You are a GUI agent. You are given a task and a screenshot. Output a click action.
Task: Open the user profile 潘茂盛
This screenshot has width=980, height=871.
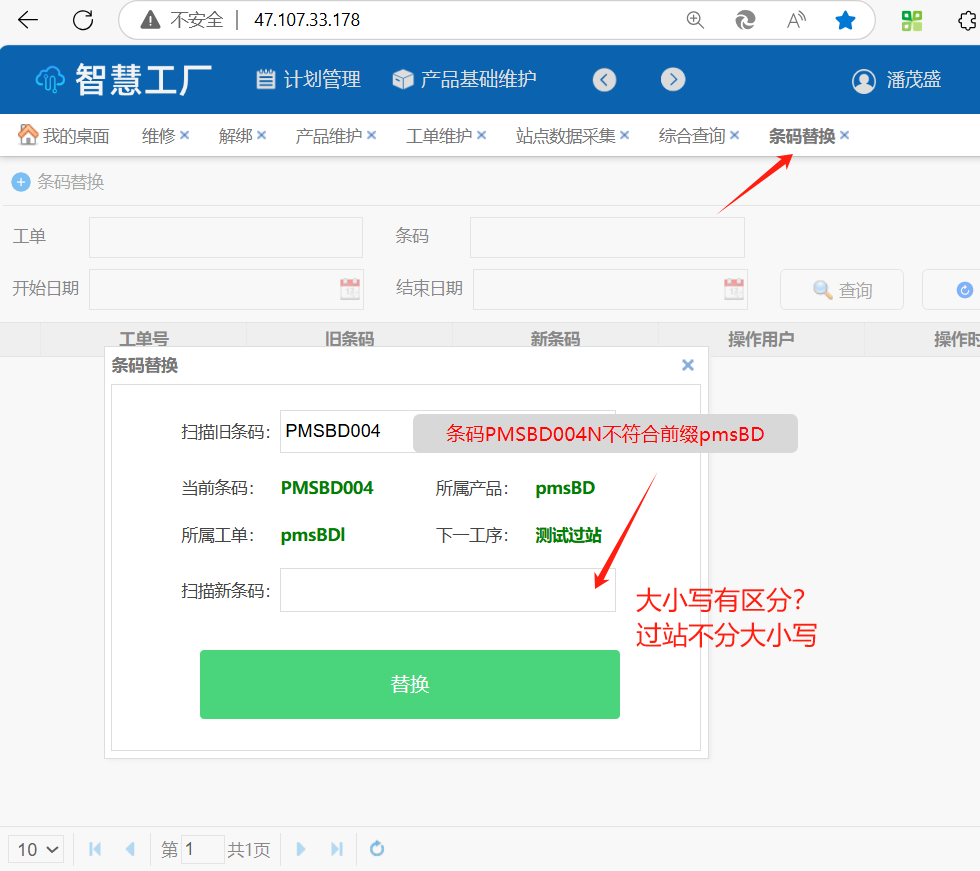[896, 80]
